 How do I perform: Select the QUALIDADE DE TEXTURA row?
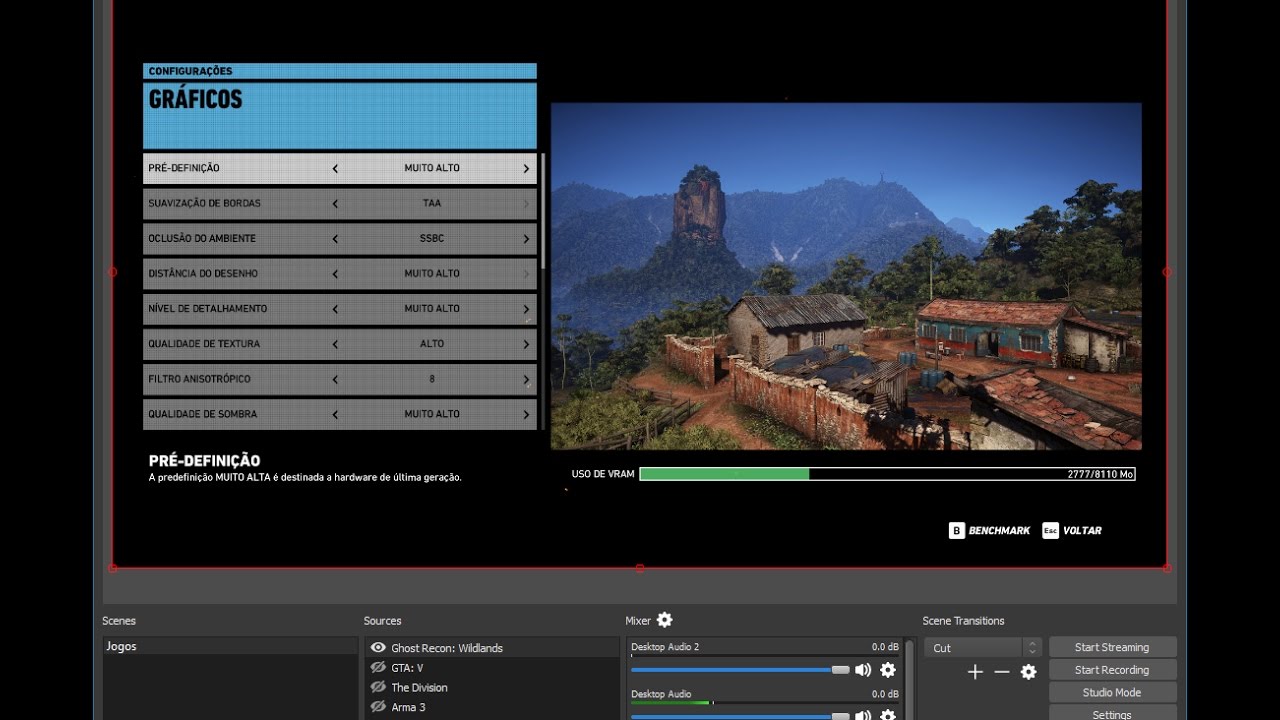[340, 343]
